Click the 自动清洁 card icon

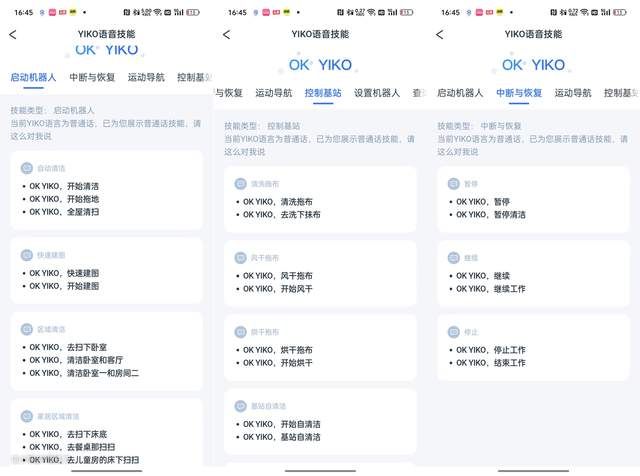28,169
